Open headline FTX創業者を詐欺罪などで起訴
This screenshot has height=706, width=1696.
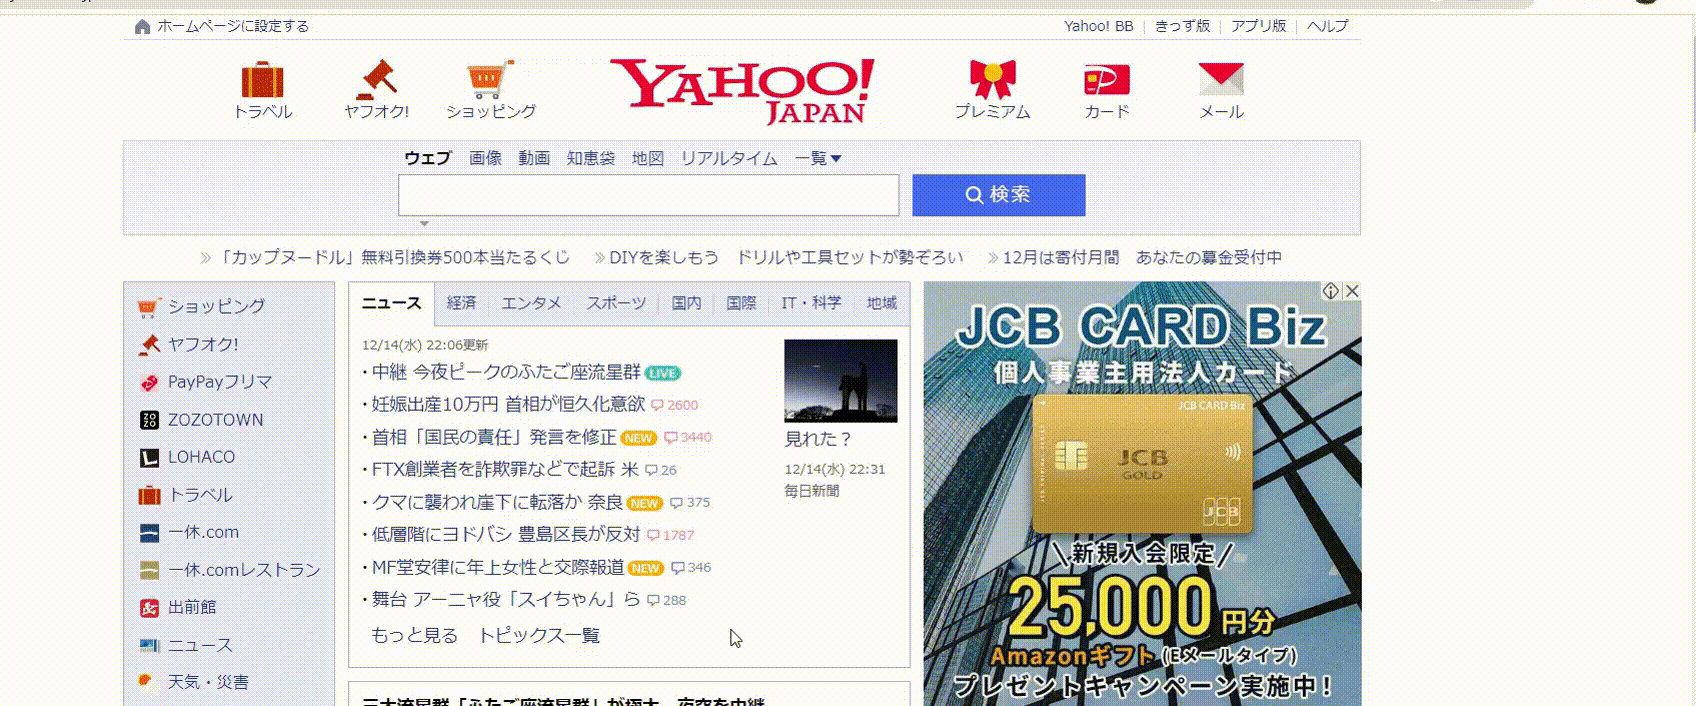pyautogui.click(x=505, y=469)
